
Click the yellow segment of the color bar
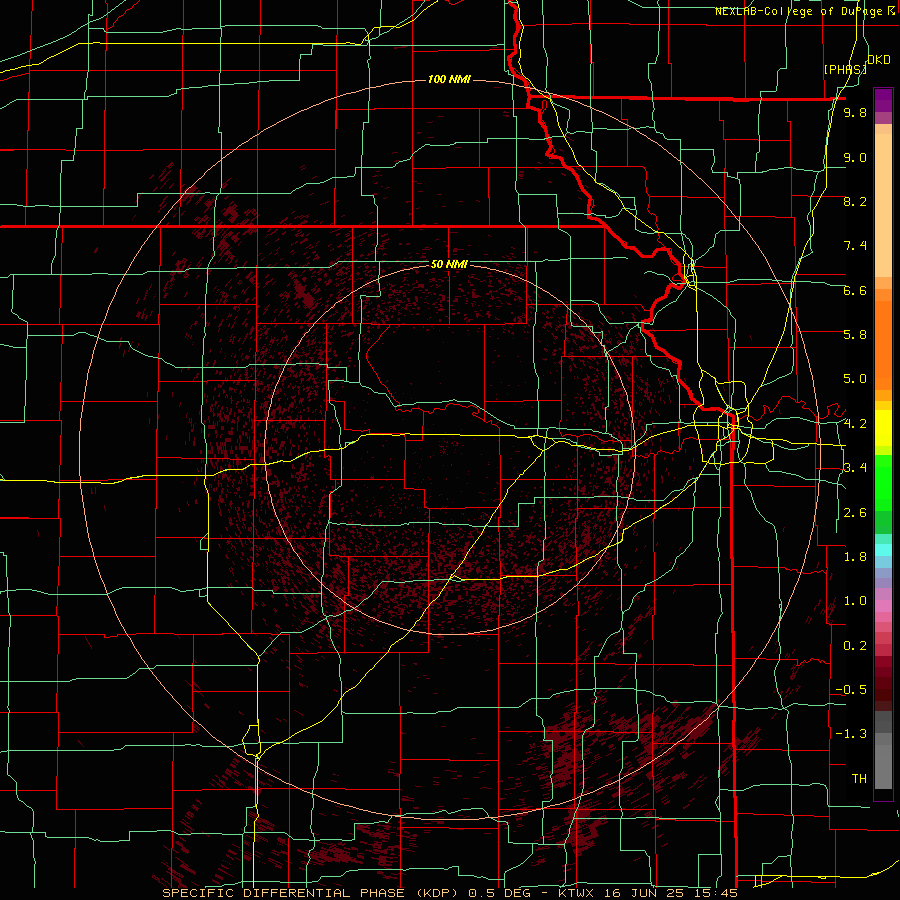pyautogui.click(x=883, y=428)
